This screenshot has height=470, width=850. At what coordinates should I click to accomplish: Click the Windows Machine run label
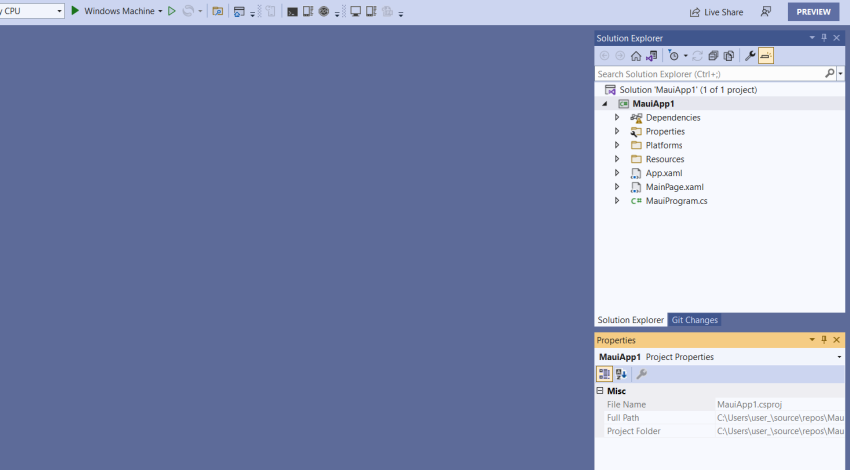119,11
